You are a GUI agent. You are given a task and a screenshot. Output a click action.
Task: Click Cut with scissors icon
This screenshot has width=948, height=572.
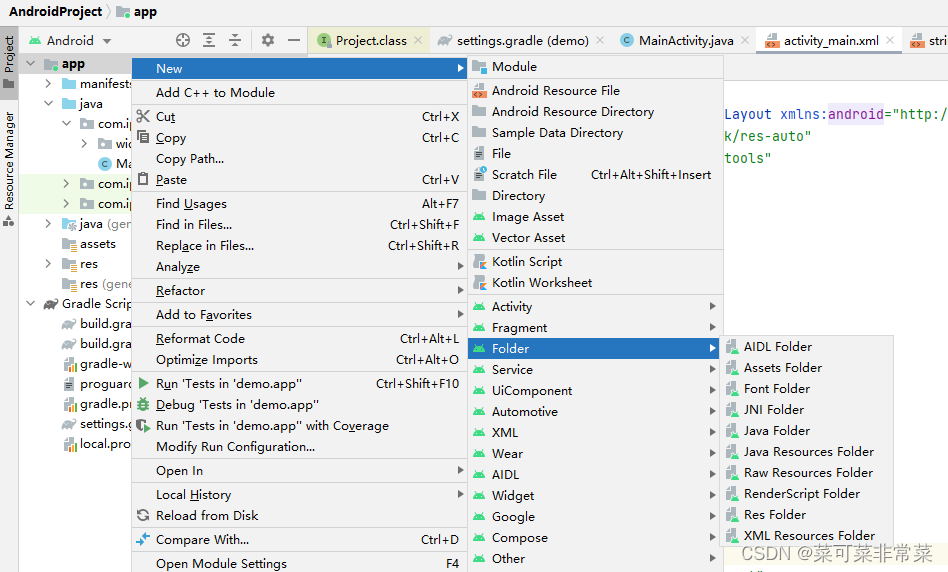coord(299,117)
